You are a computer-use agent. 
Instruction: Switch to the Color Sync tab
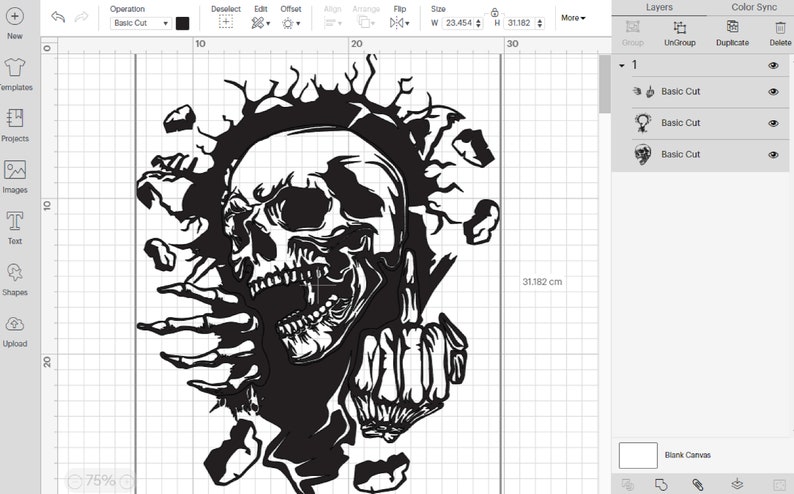pyautogui.click(x=754, y=7)
